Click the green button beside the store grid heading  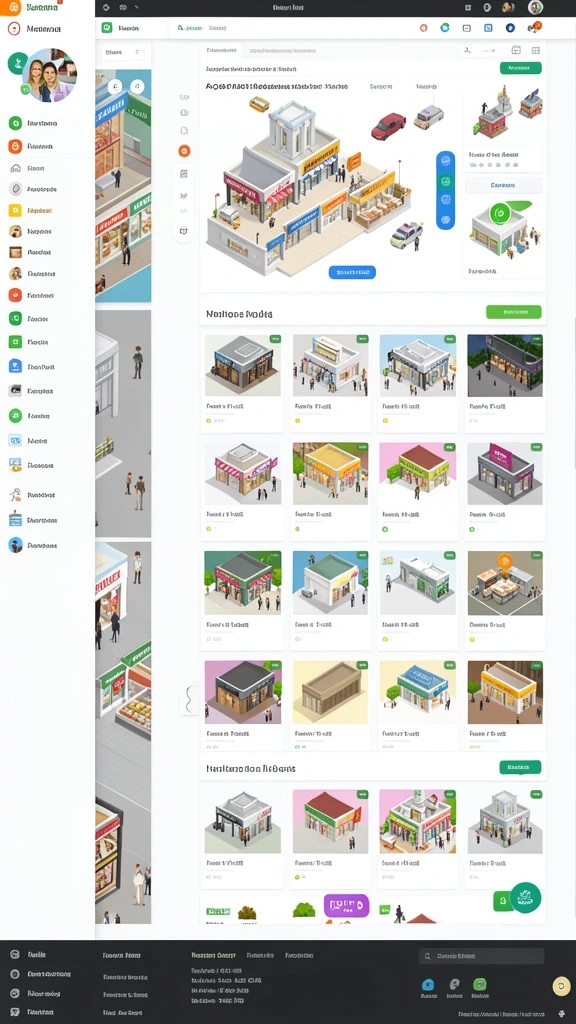point(513,312)
